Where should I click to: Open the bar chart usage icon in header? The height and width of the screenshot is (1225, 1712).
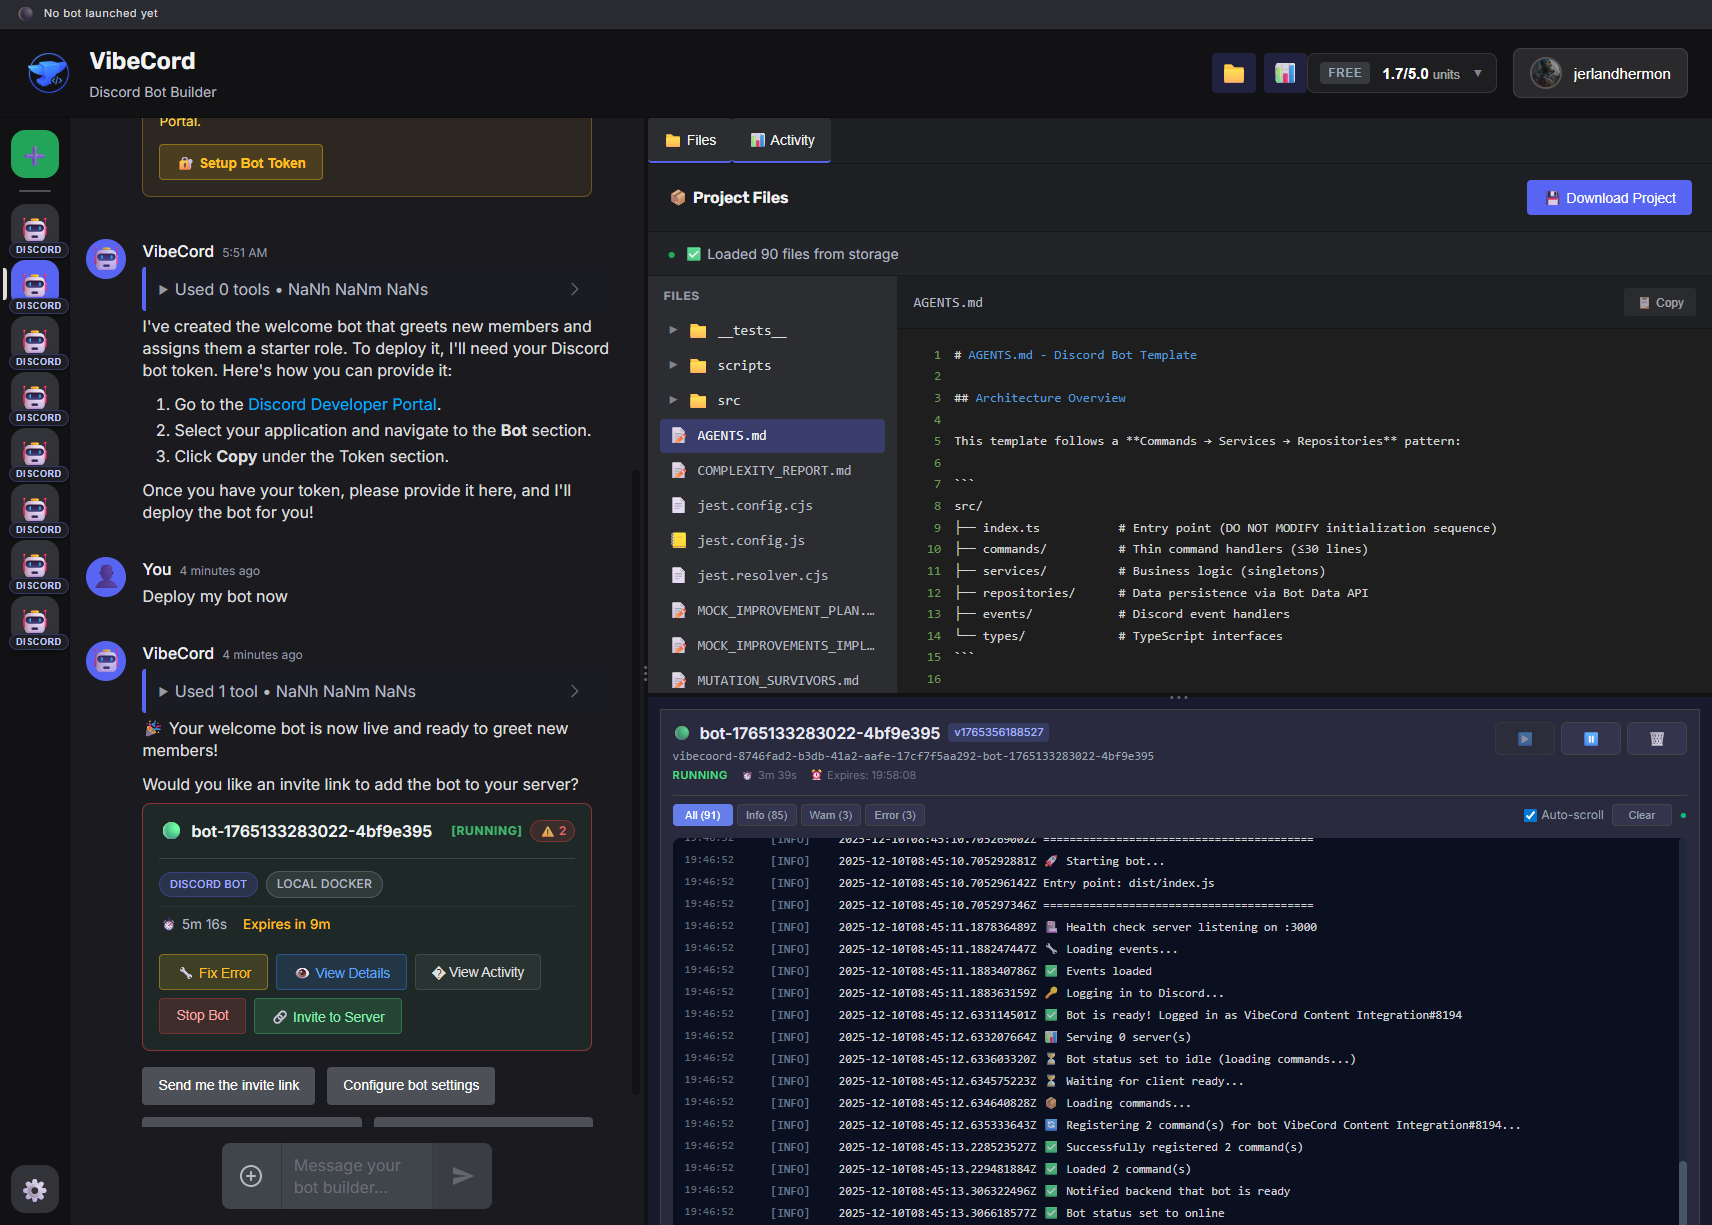coord(1285,73)
